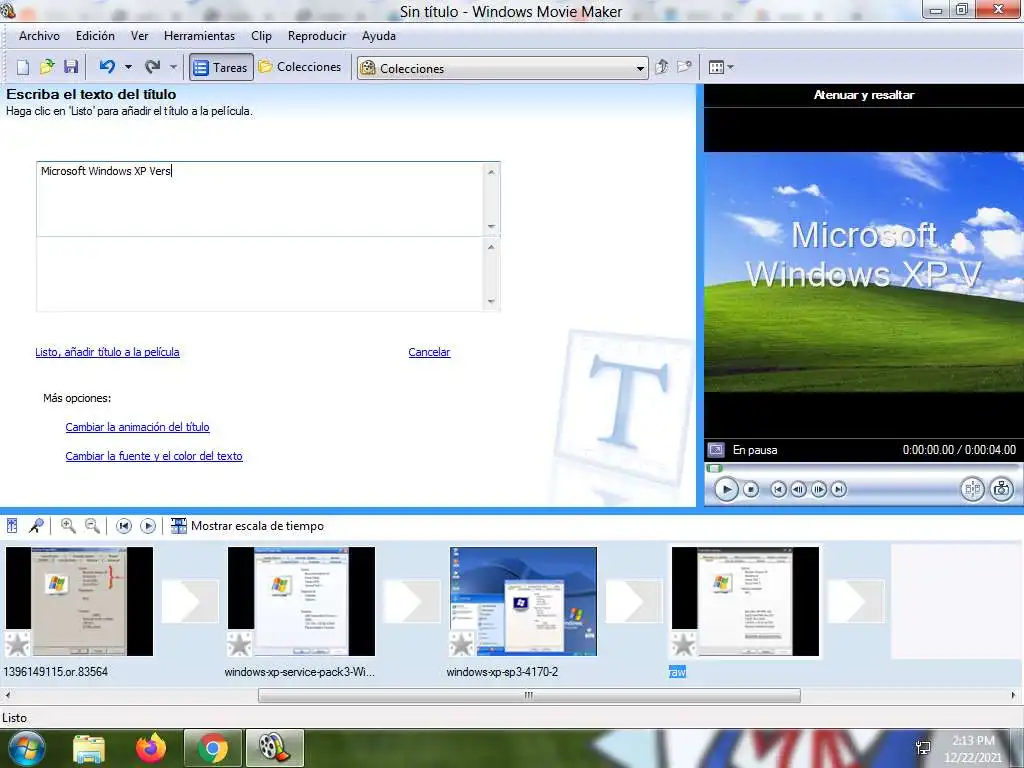
Task: Open Google Chrome from the taskbar
Action: [x=212, y=748]
